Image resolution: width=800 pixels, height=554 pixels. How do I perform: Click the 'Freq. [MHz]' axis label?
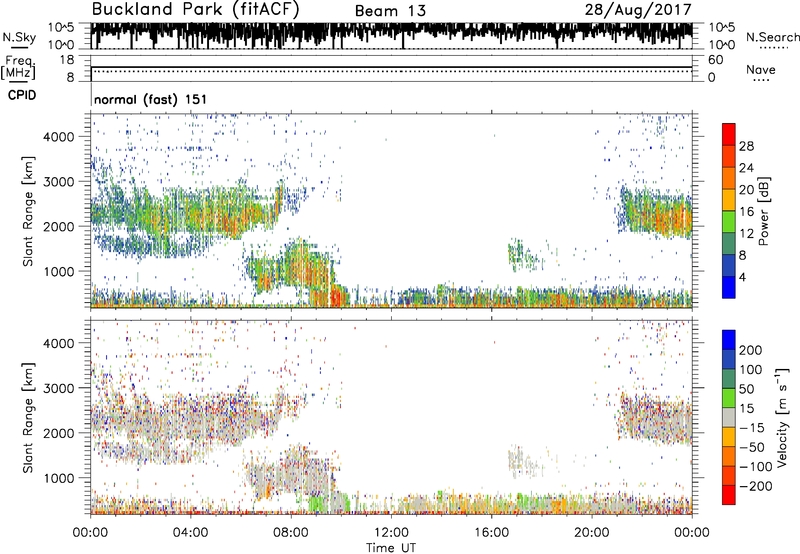[18, 67]
